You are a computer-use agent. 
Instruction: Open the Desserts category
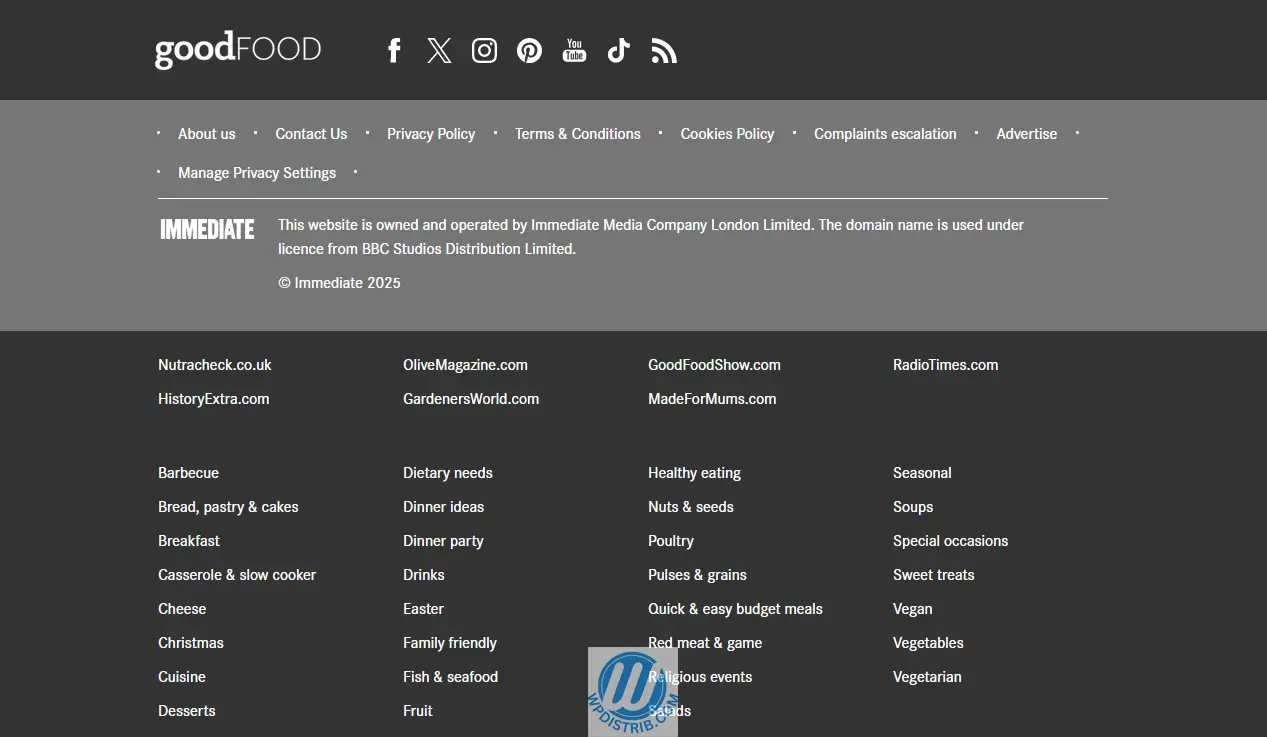187,711
